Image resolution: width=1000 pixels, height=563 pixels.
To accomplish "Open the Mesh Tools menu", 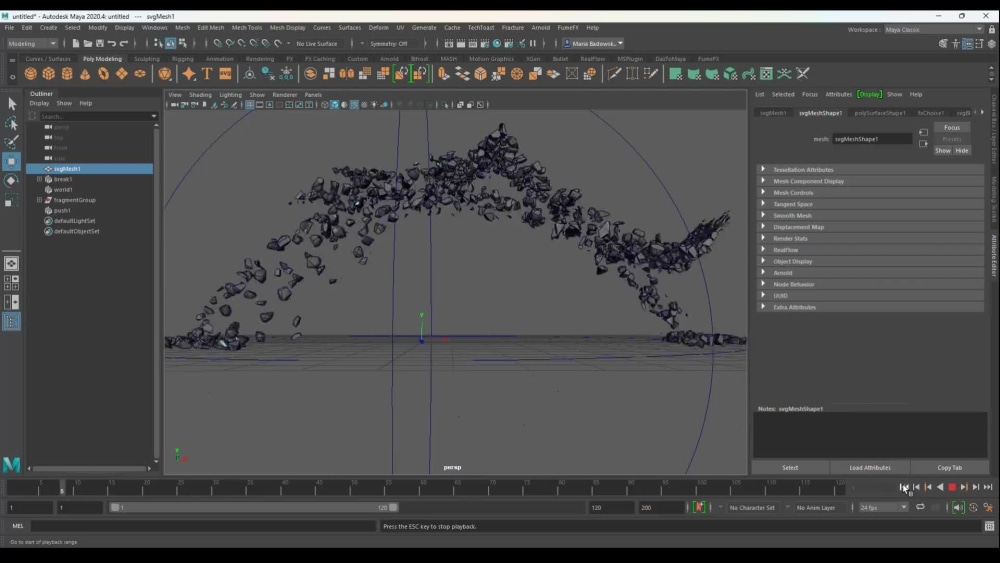I will point(247,27).
